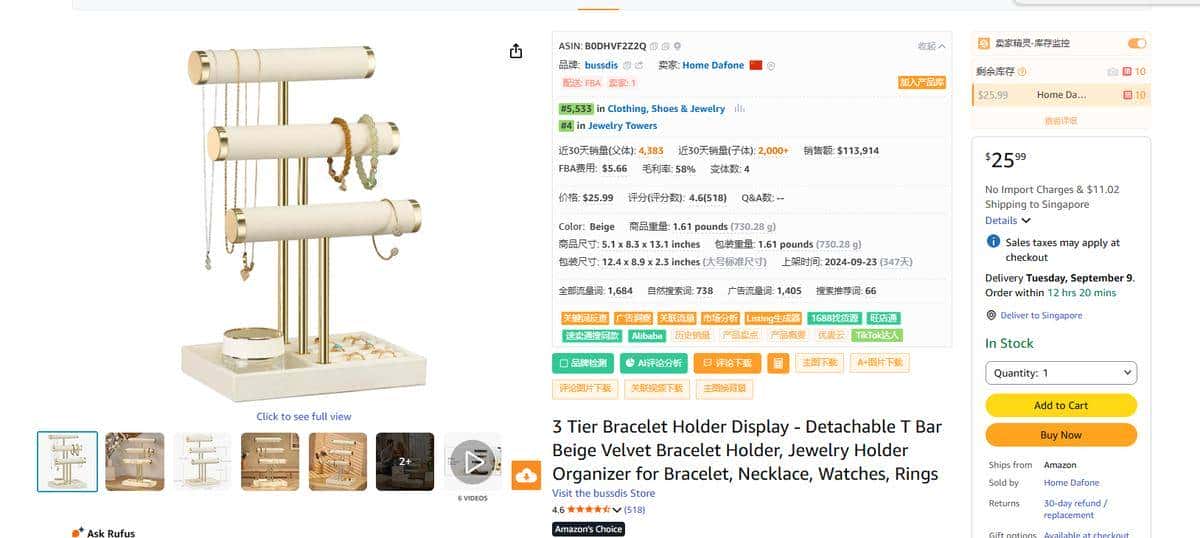Click the Alibaba tag button
Screen dimensions: 1200x538
[x=647, y=336]
